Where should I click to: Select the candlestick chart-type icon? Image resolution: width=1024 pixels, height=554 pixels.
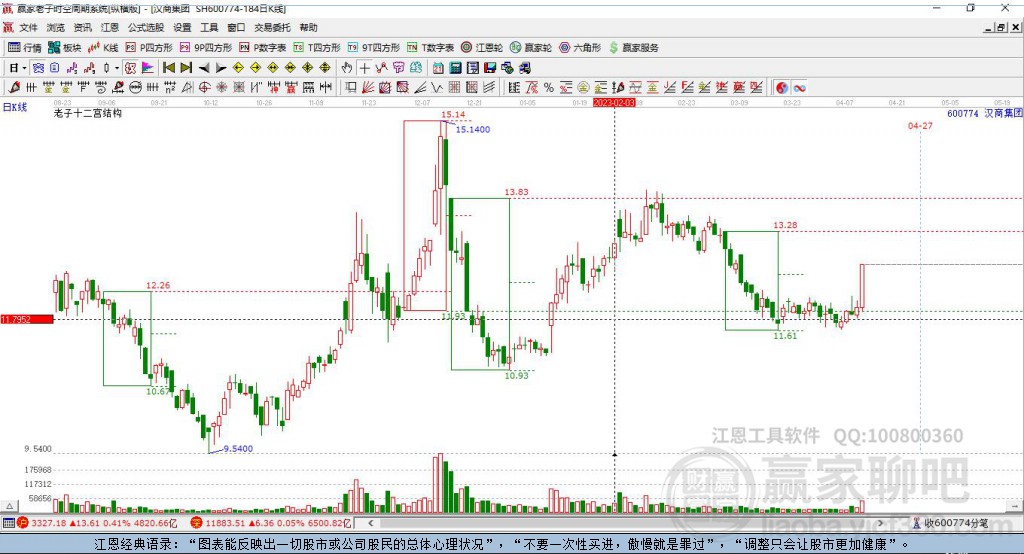(106, 68)
